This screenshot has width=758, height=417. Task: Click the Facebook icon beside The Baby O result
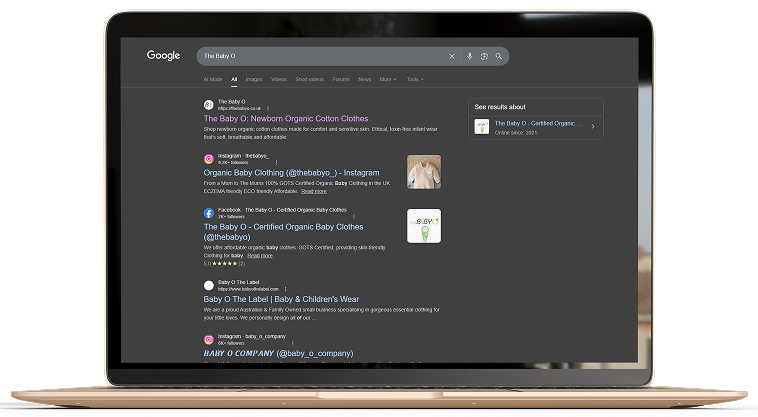pyautogui.click(x=209, y=213)
